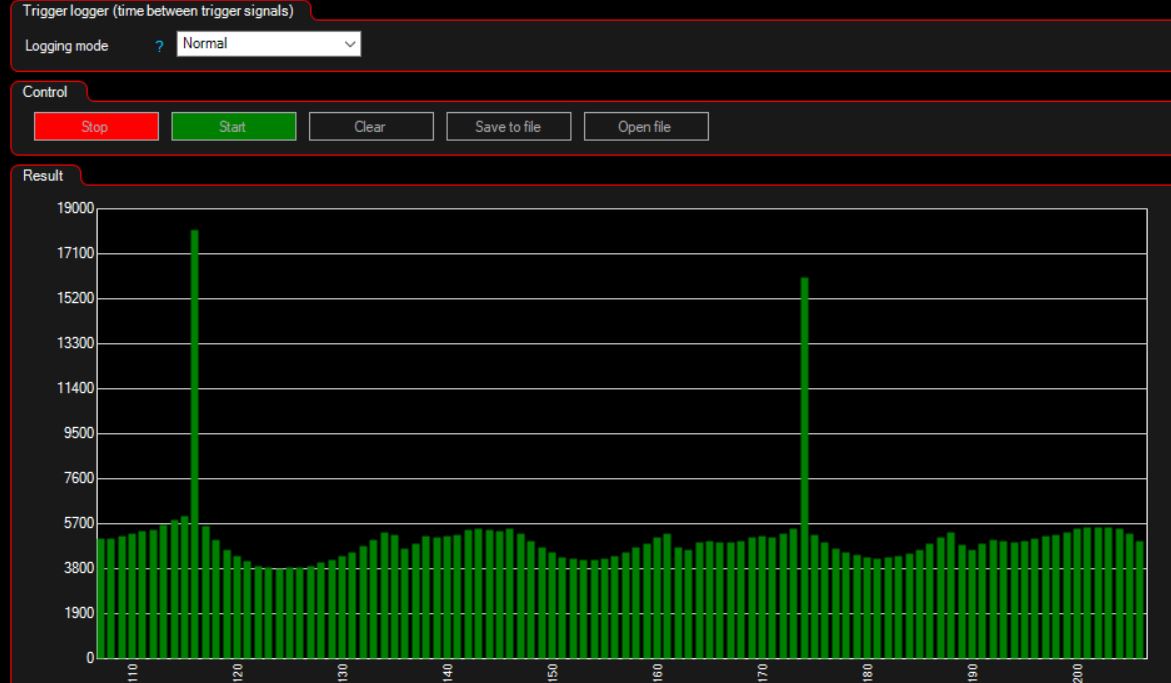The height and width of the screenshot is (683, 1171).
Task: Clear the logged results
Action: 370,127
